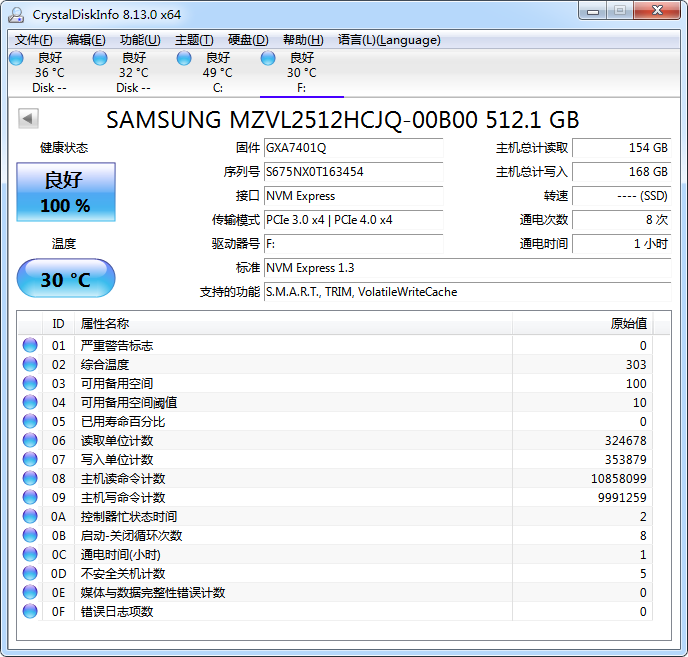Click status orb for attribute 0F
Screen dimensions: 688x657
30,611
